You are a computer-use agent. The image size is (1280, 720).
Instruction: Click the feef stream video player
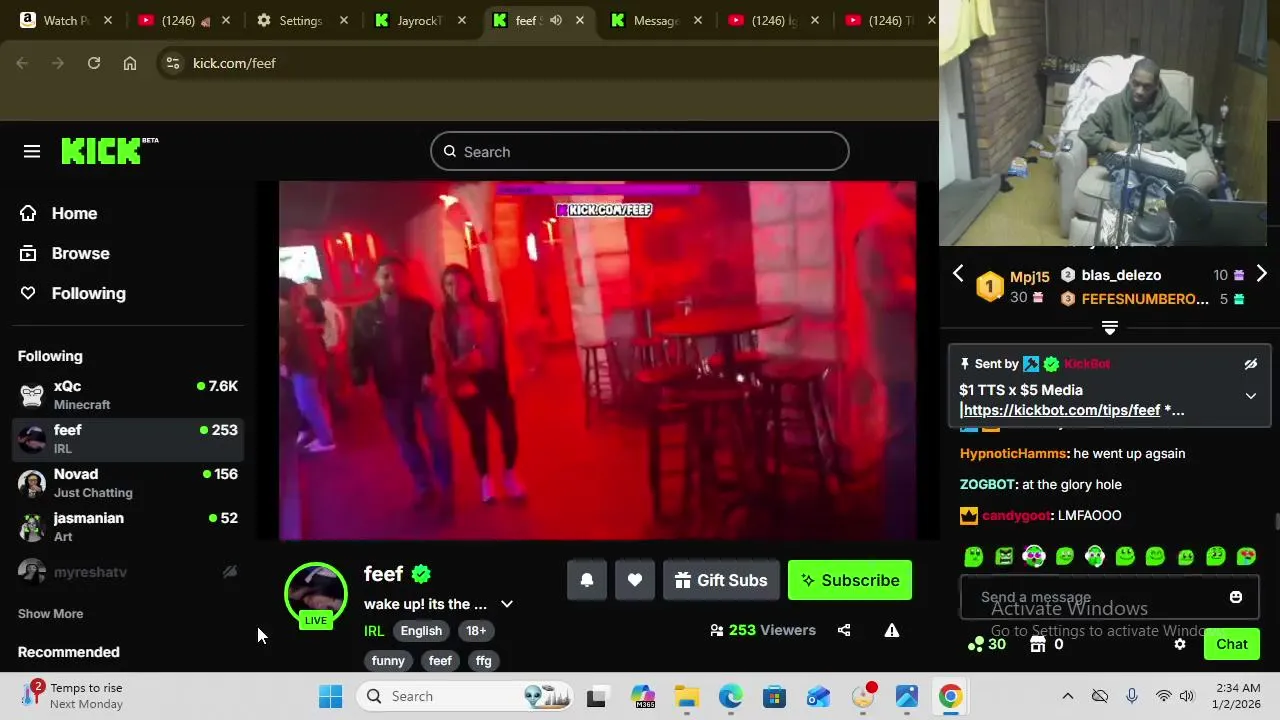coord(597,360)
